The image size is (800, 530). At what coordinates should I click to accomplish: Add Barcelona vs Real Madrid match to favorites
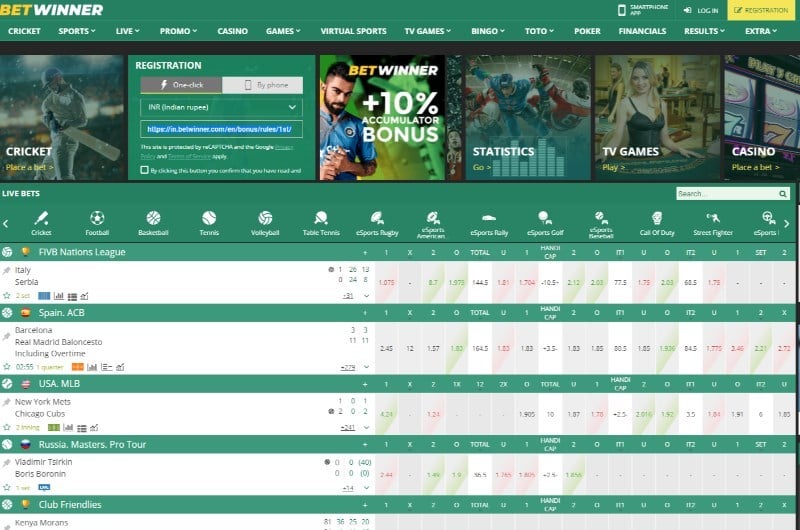[7, 366]
